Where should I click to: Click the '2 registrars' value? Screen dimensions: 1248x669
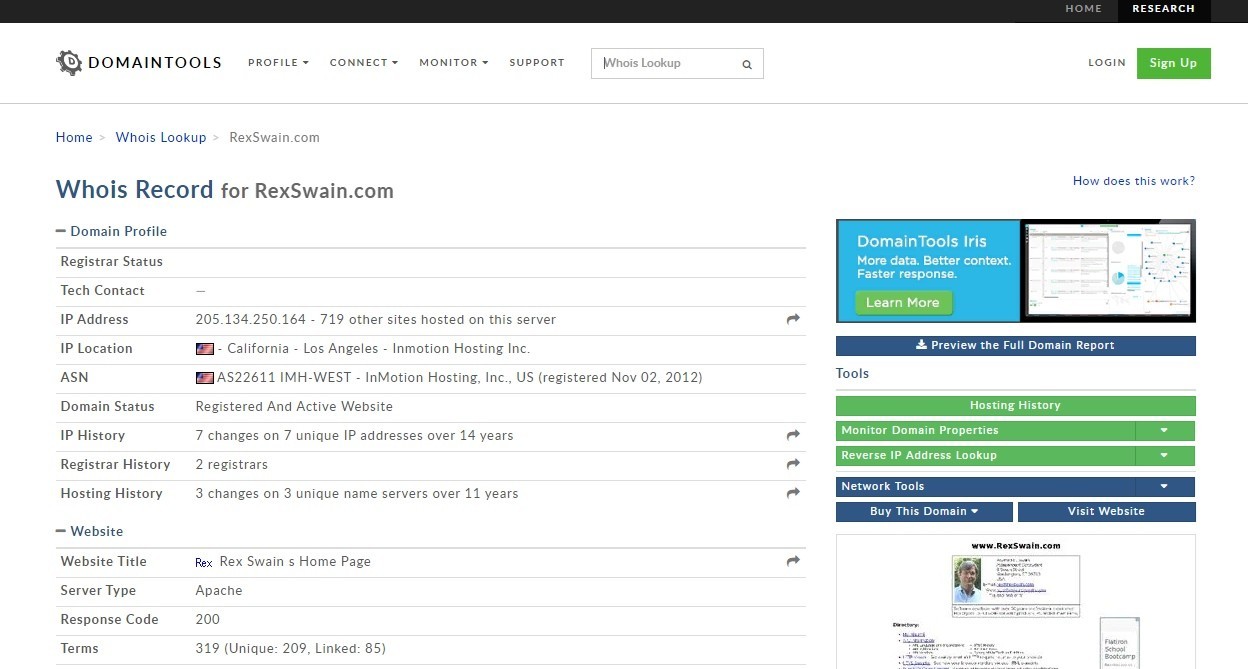[232, 465]
